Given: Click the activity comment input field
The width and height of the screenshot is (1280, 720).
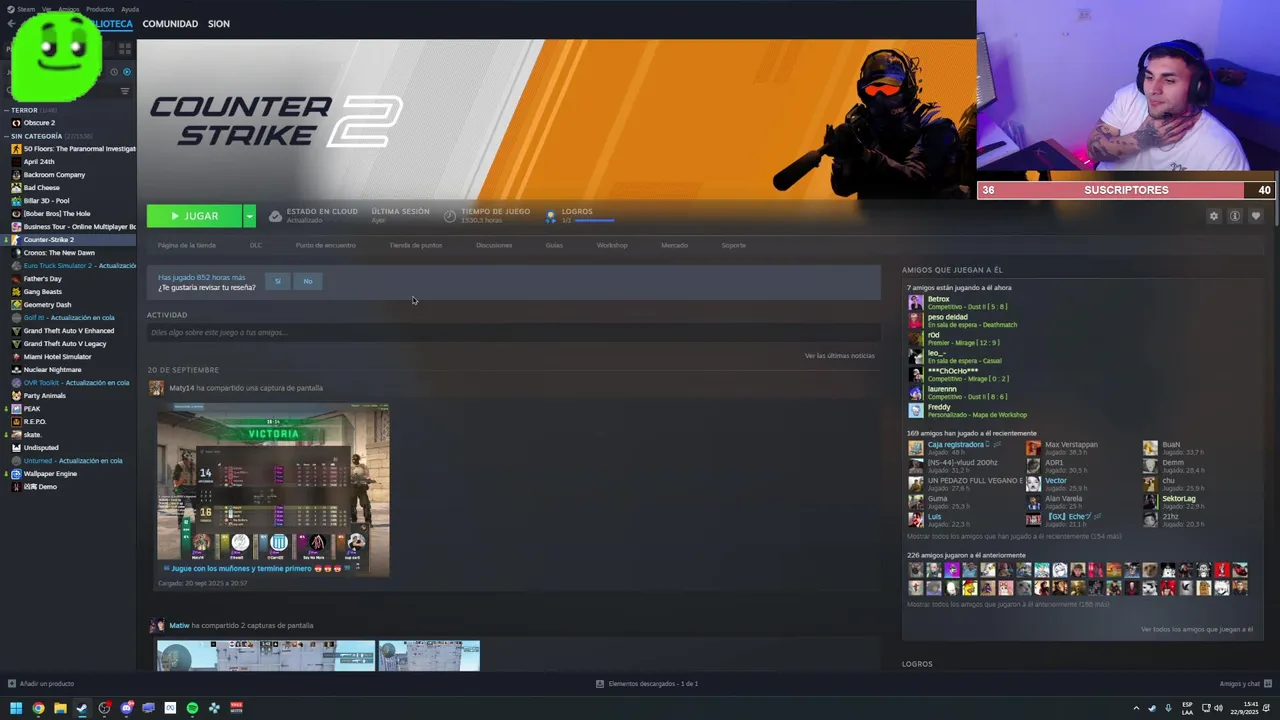Looking at the screenshot, I should coord(514,332).
